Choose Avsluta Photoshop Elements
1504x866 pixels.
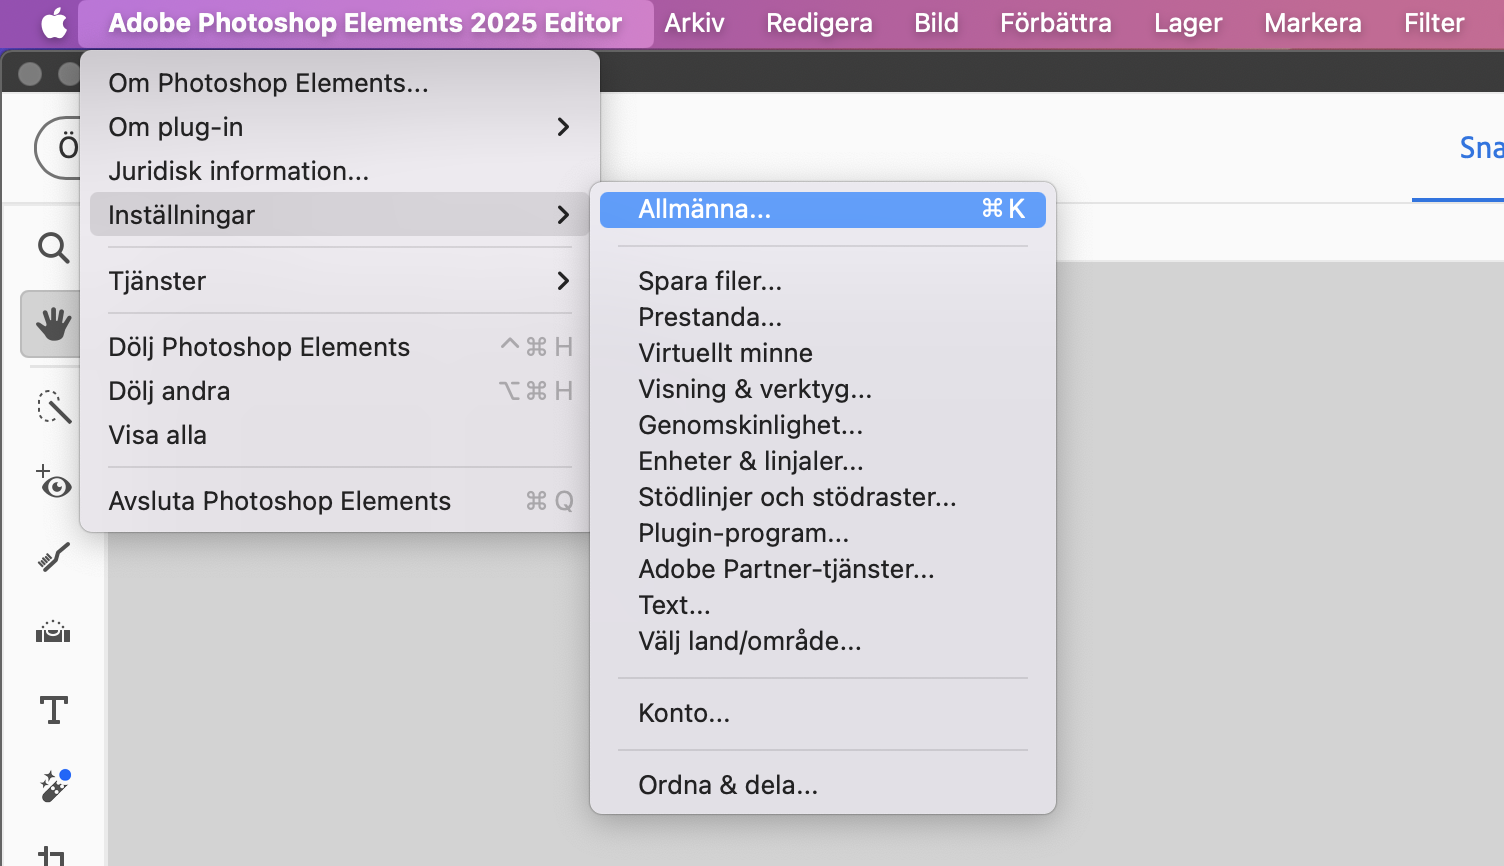tap(339, 501)
